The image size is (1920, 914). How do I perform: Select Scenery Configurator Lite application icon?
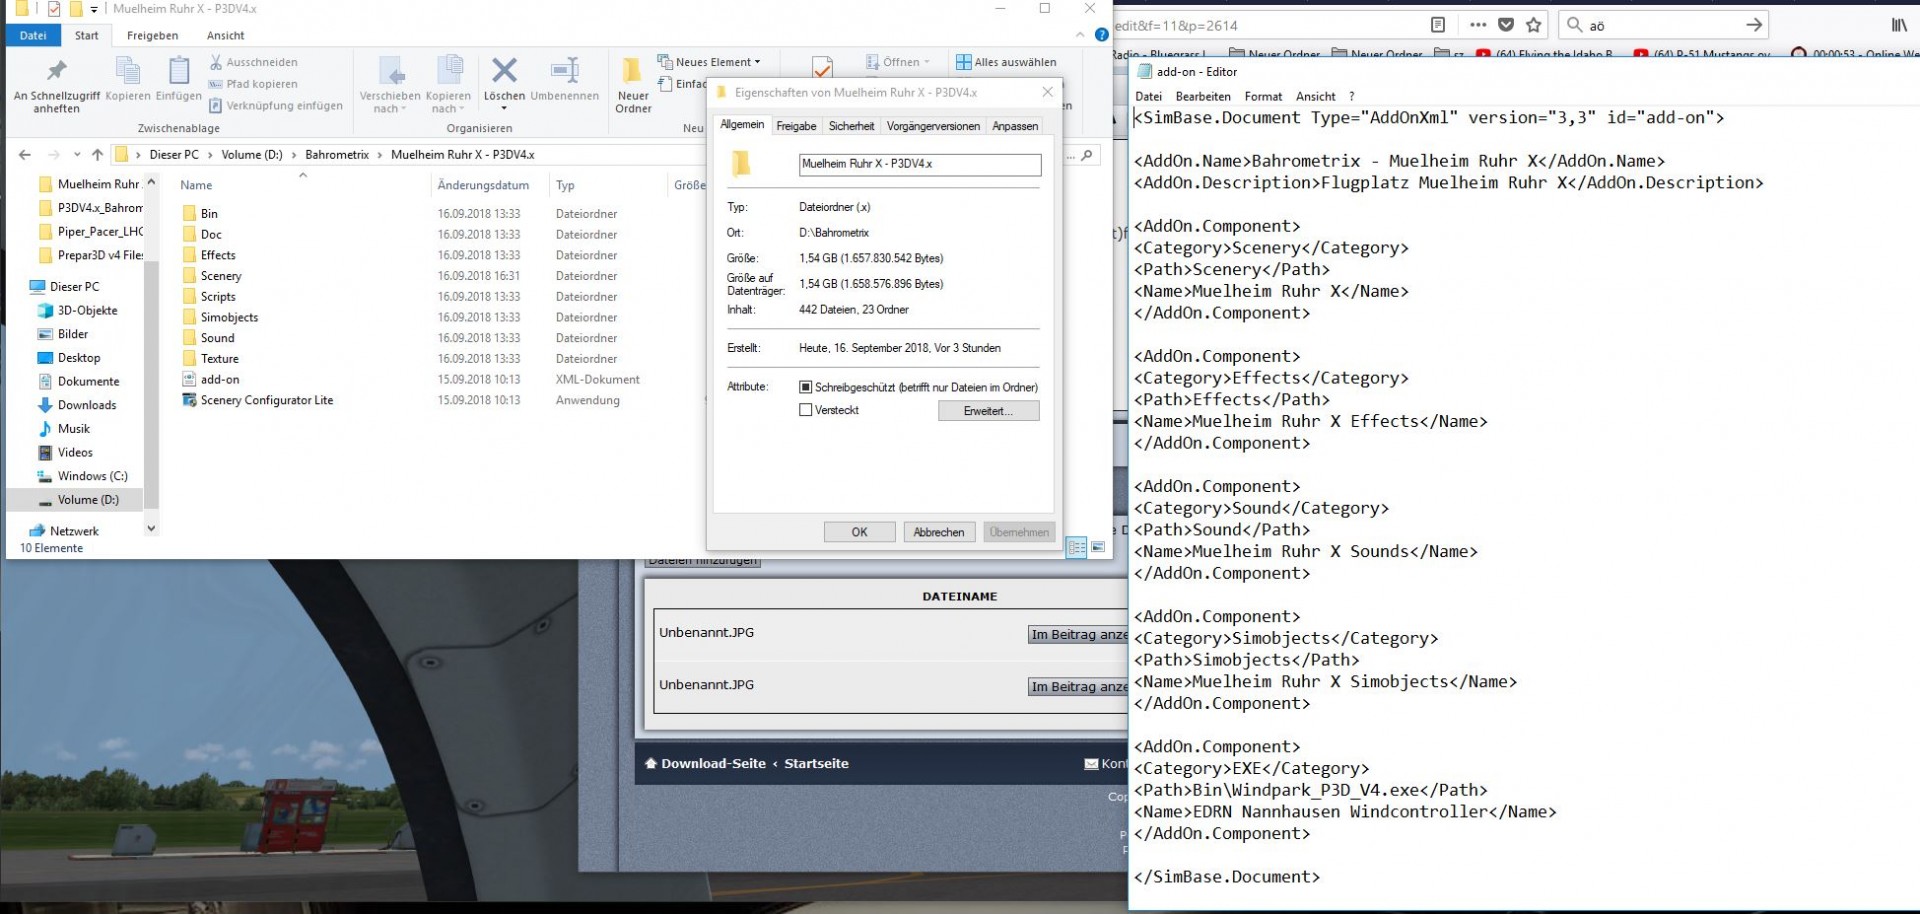189,400
